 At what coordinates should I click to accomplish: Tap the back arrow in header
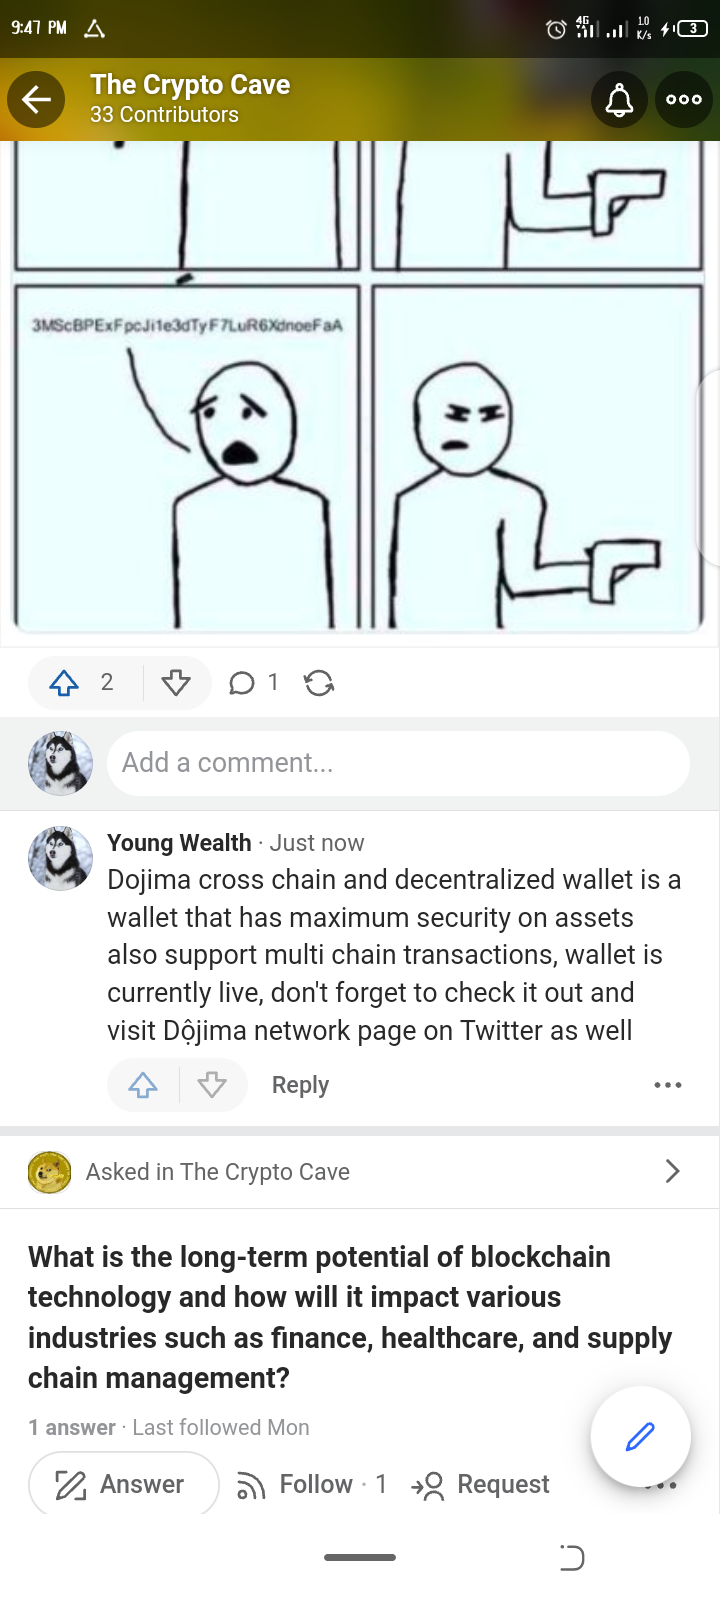tap(36, 99)
